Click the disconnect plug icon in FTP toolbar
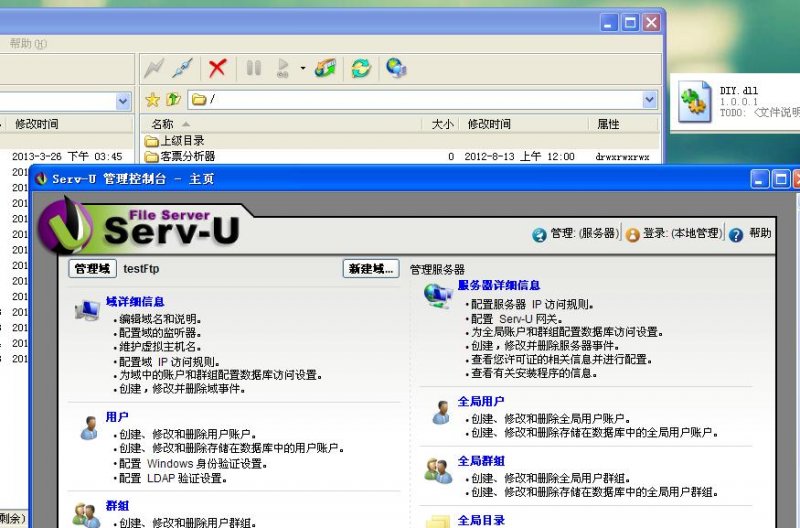This screenshot has width=800, height=528. (182, 68)
